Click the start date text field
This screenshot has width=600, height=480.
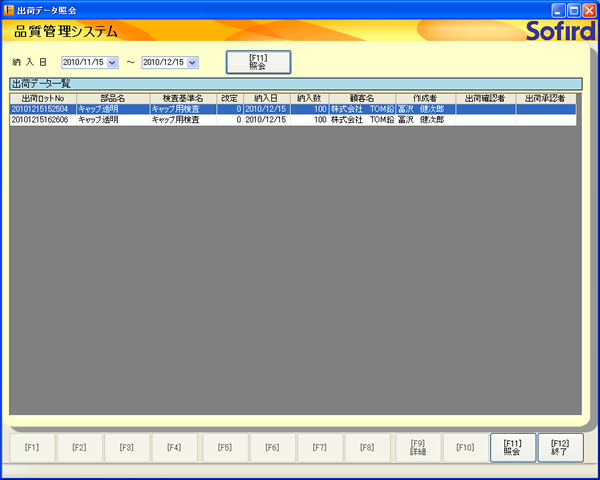[x=83, y=63]
